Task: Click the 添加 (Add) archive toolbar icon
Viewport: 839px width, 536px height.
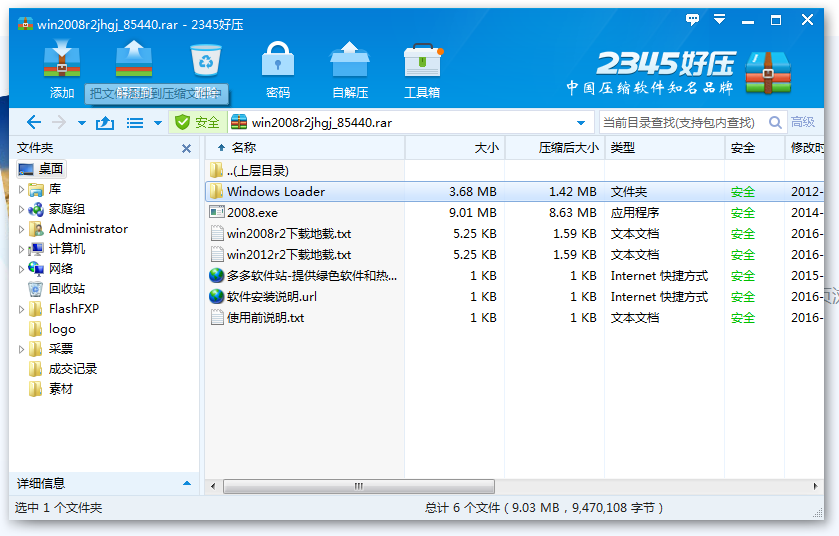Action: [x=62, y=62]
